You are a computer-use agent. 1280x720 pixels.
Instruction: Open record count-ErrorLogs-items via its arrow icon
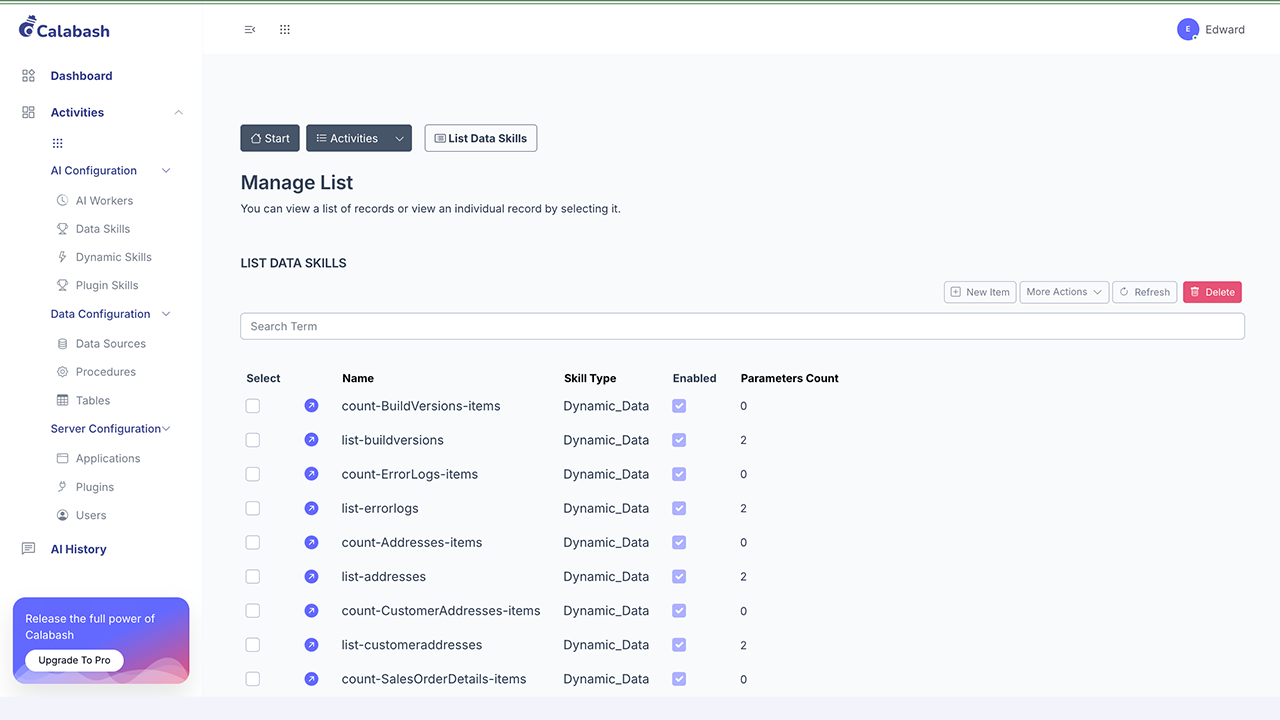(x=311, y=474)
